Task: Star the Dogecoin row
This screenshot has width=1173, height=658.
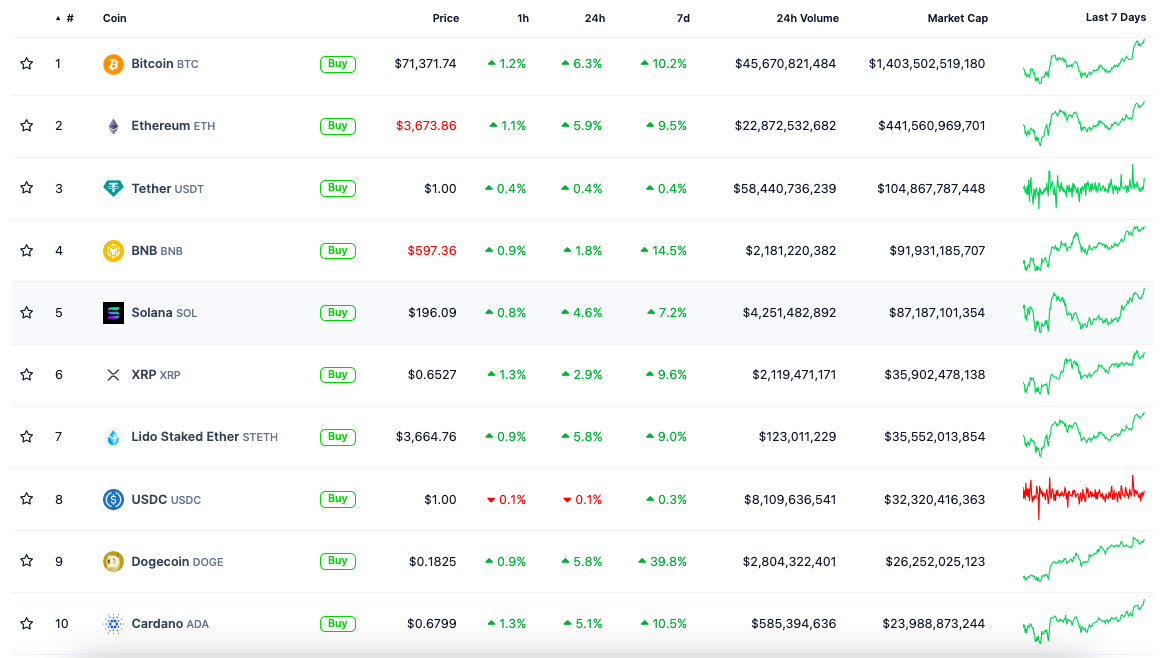Action: click(x=27, y=561)
